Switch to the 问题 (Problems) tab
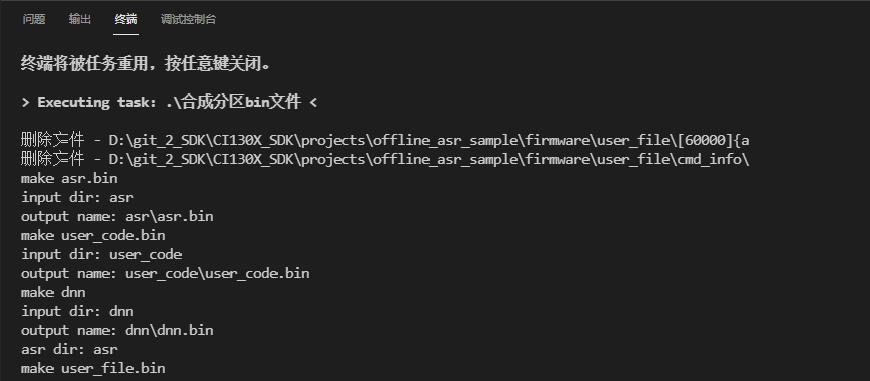Screen dimensions: 870x381 [x=34, y=19]
